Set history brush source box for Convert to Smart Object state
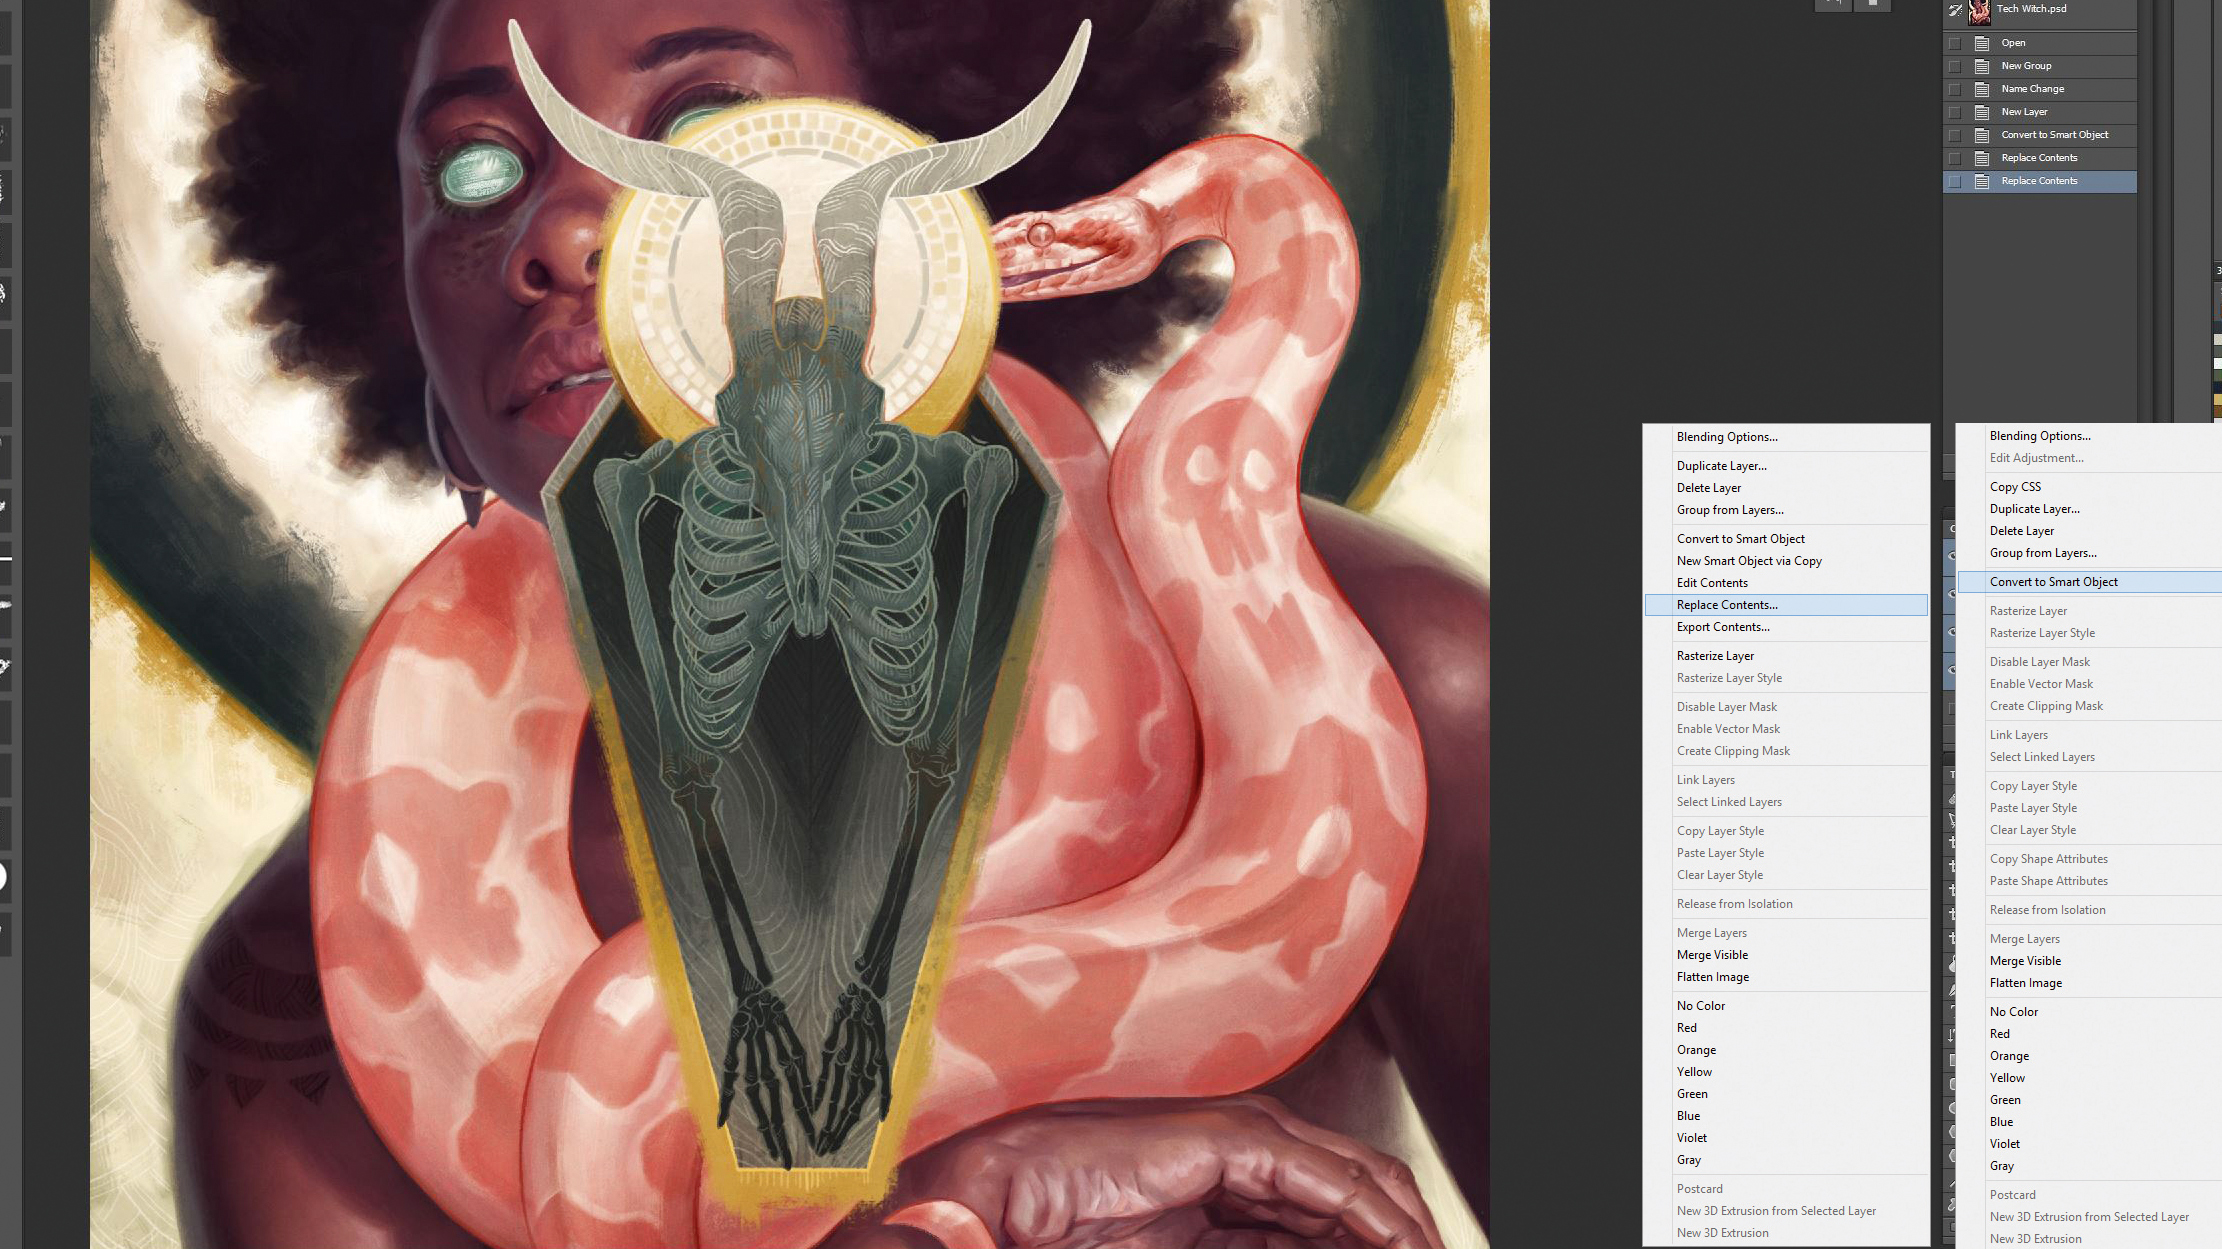The width and height of the screenshot is (2222, 1249). click(1955, 135)
